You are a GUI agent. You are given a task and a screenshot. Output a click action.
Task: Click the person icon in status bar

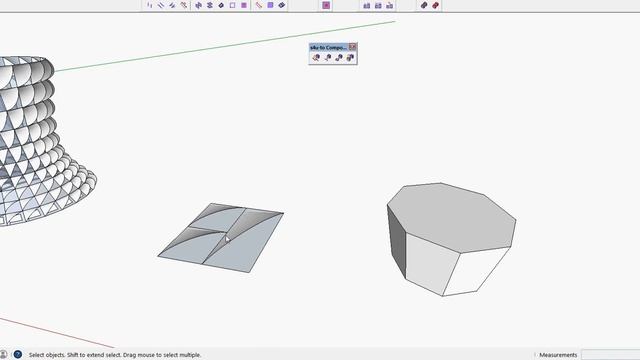pyautogui.click(x=3, y=354)
